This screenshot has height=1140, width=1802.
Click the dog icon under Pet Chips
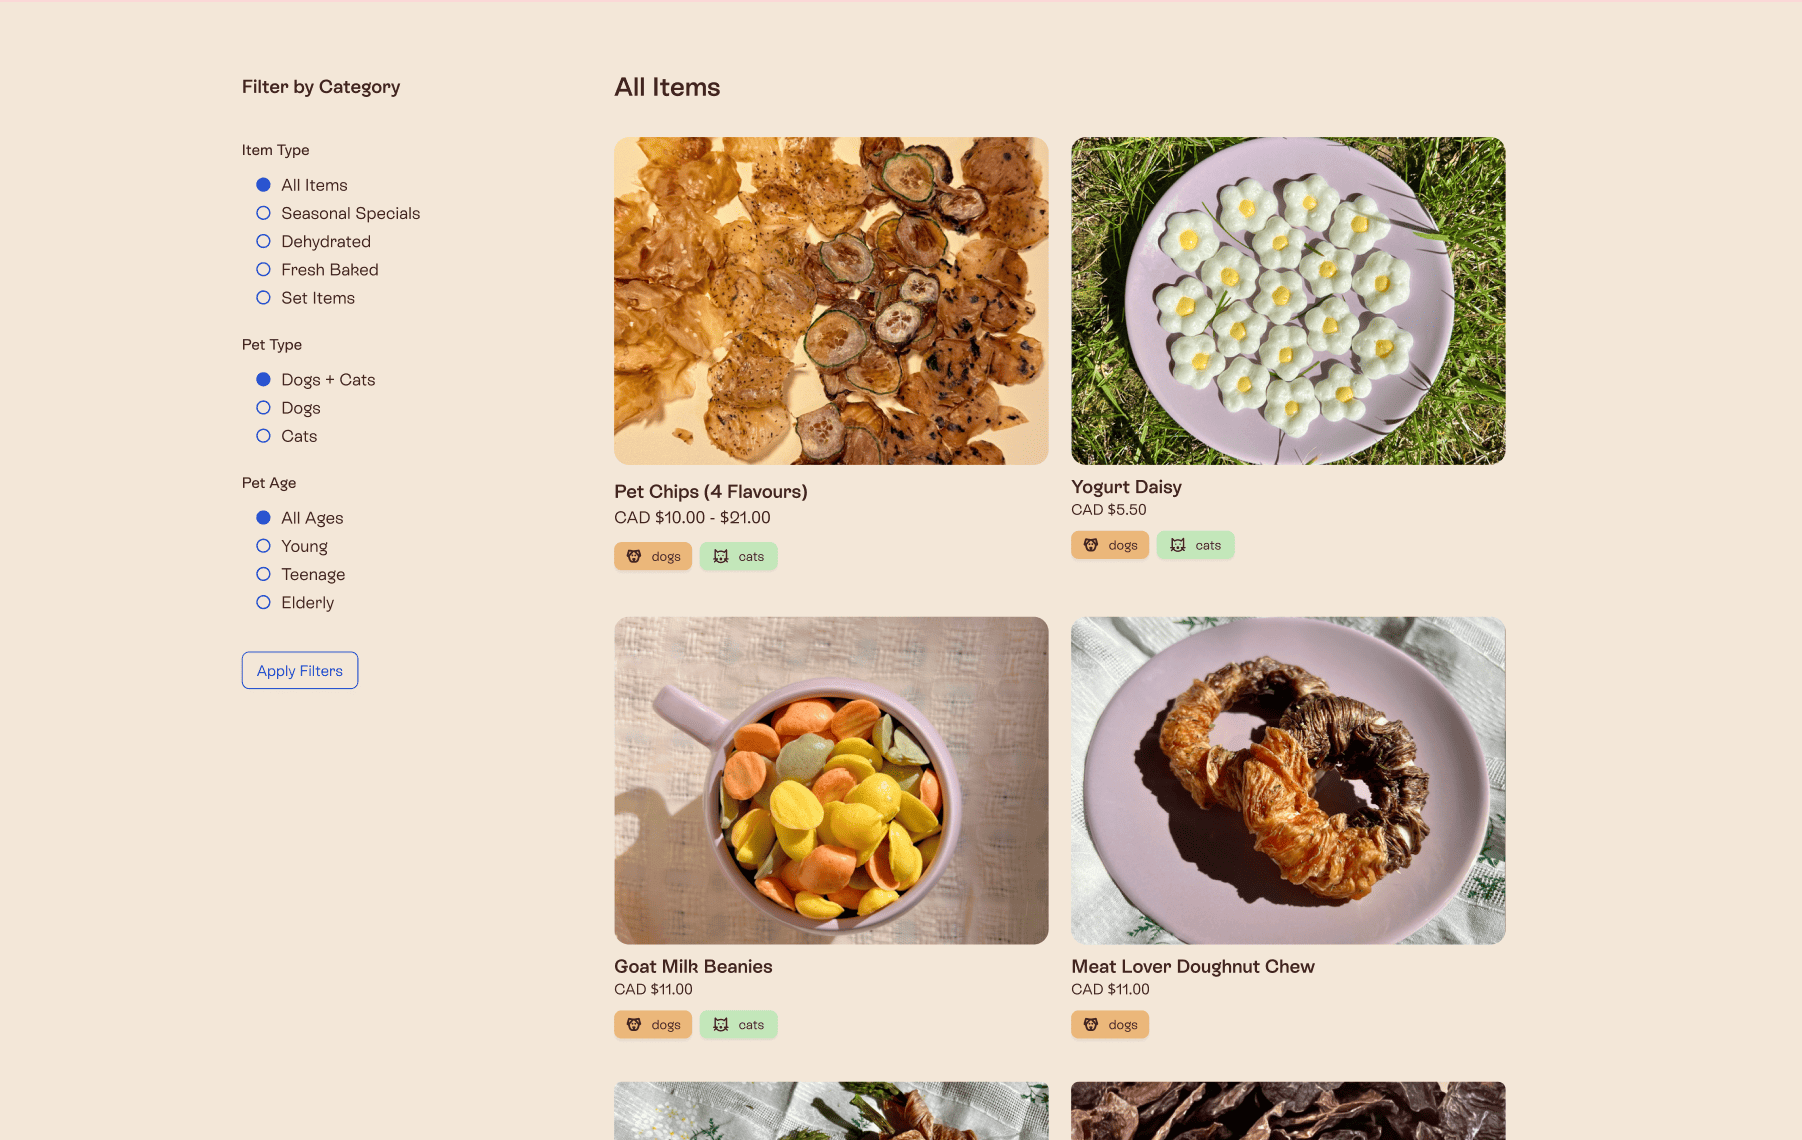[634, 556]
